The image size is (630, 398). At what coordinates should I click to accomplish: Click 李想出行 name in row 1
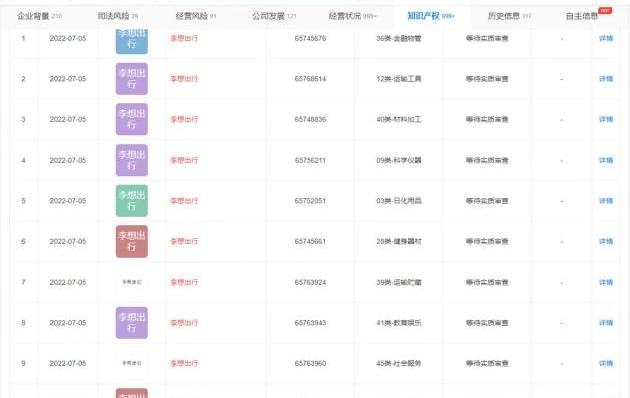click(x=184, y=39)
